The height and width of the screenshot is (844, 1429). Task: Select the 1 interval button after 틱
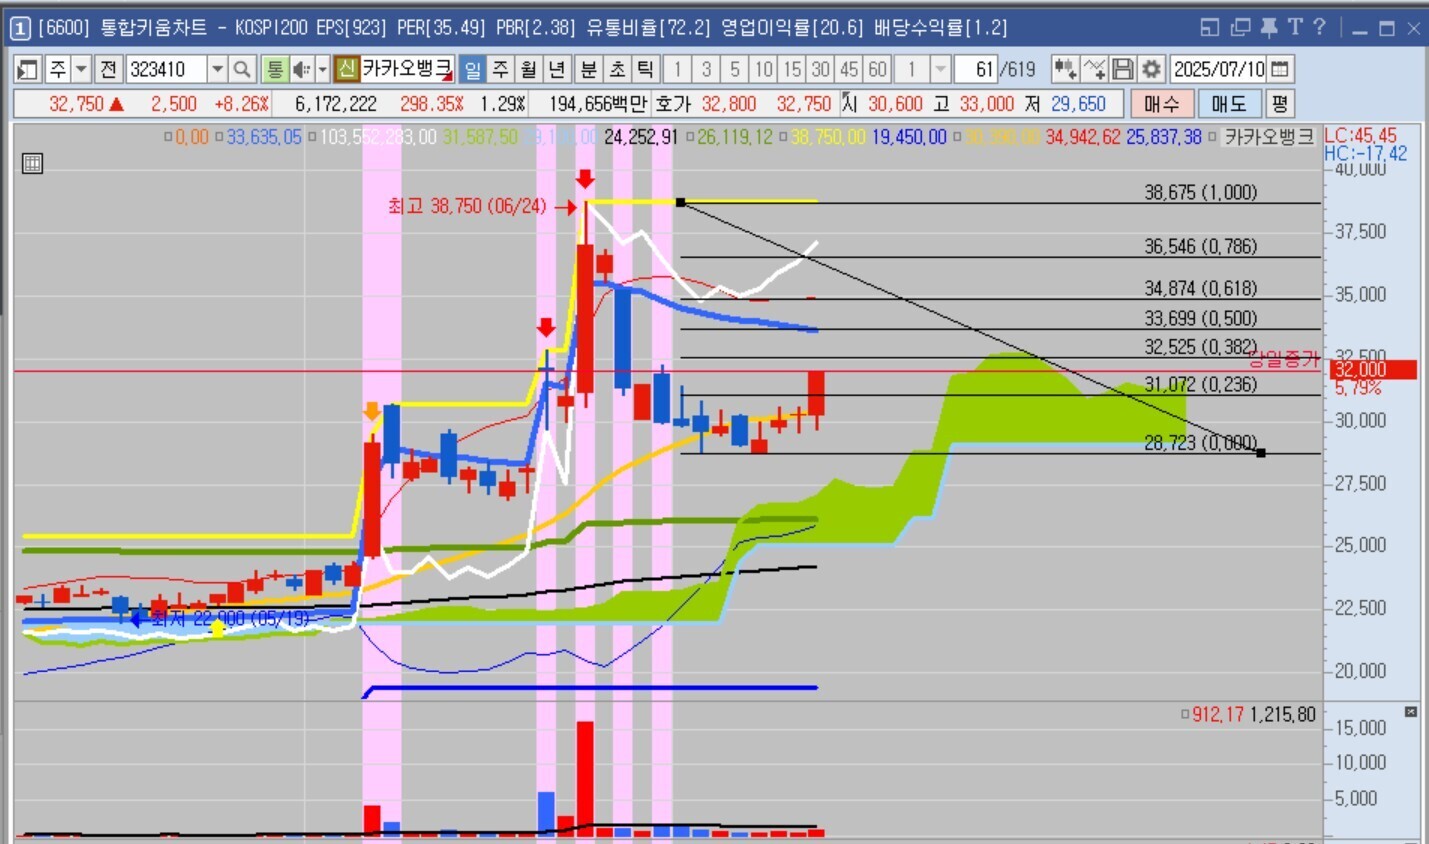point(677,69)
